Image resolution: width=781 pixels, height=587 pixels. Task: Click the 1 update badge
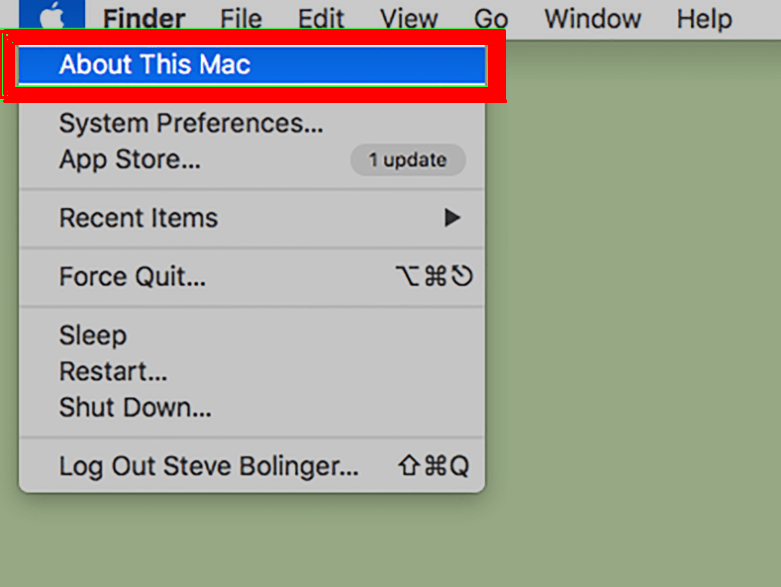click(408, 160)
